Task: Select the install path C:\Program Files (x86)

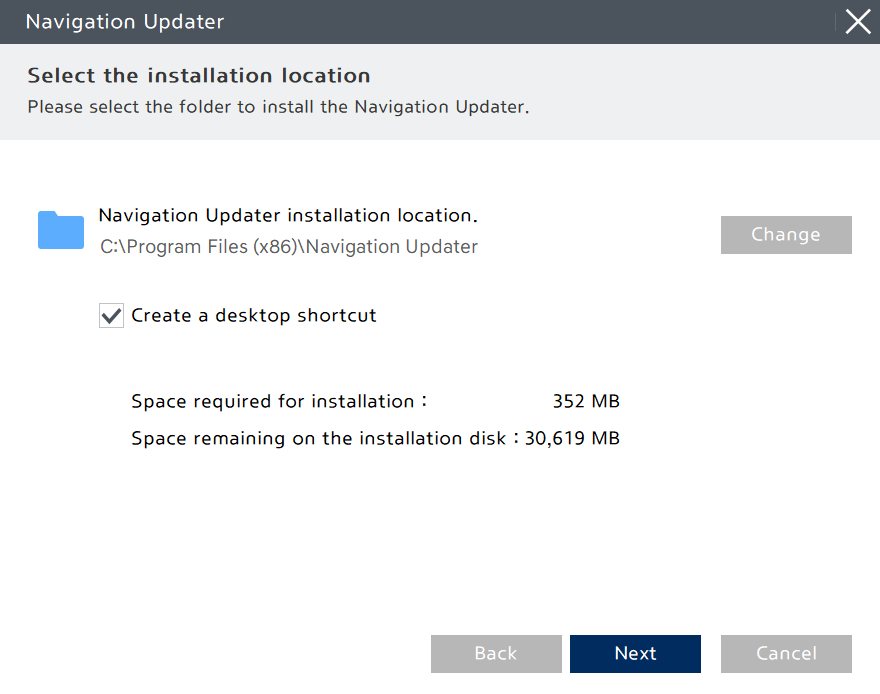Action: click(x=287, y=246)
